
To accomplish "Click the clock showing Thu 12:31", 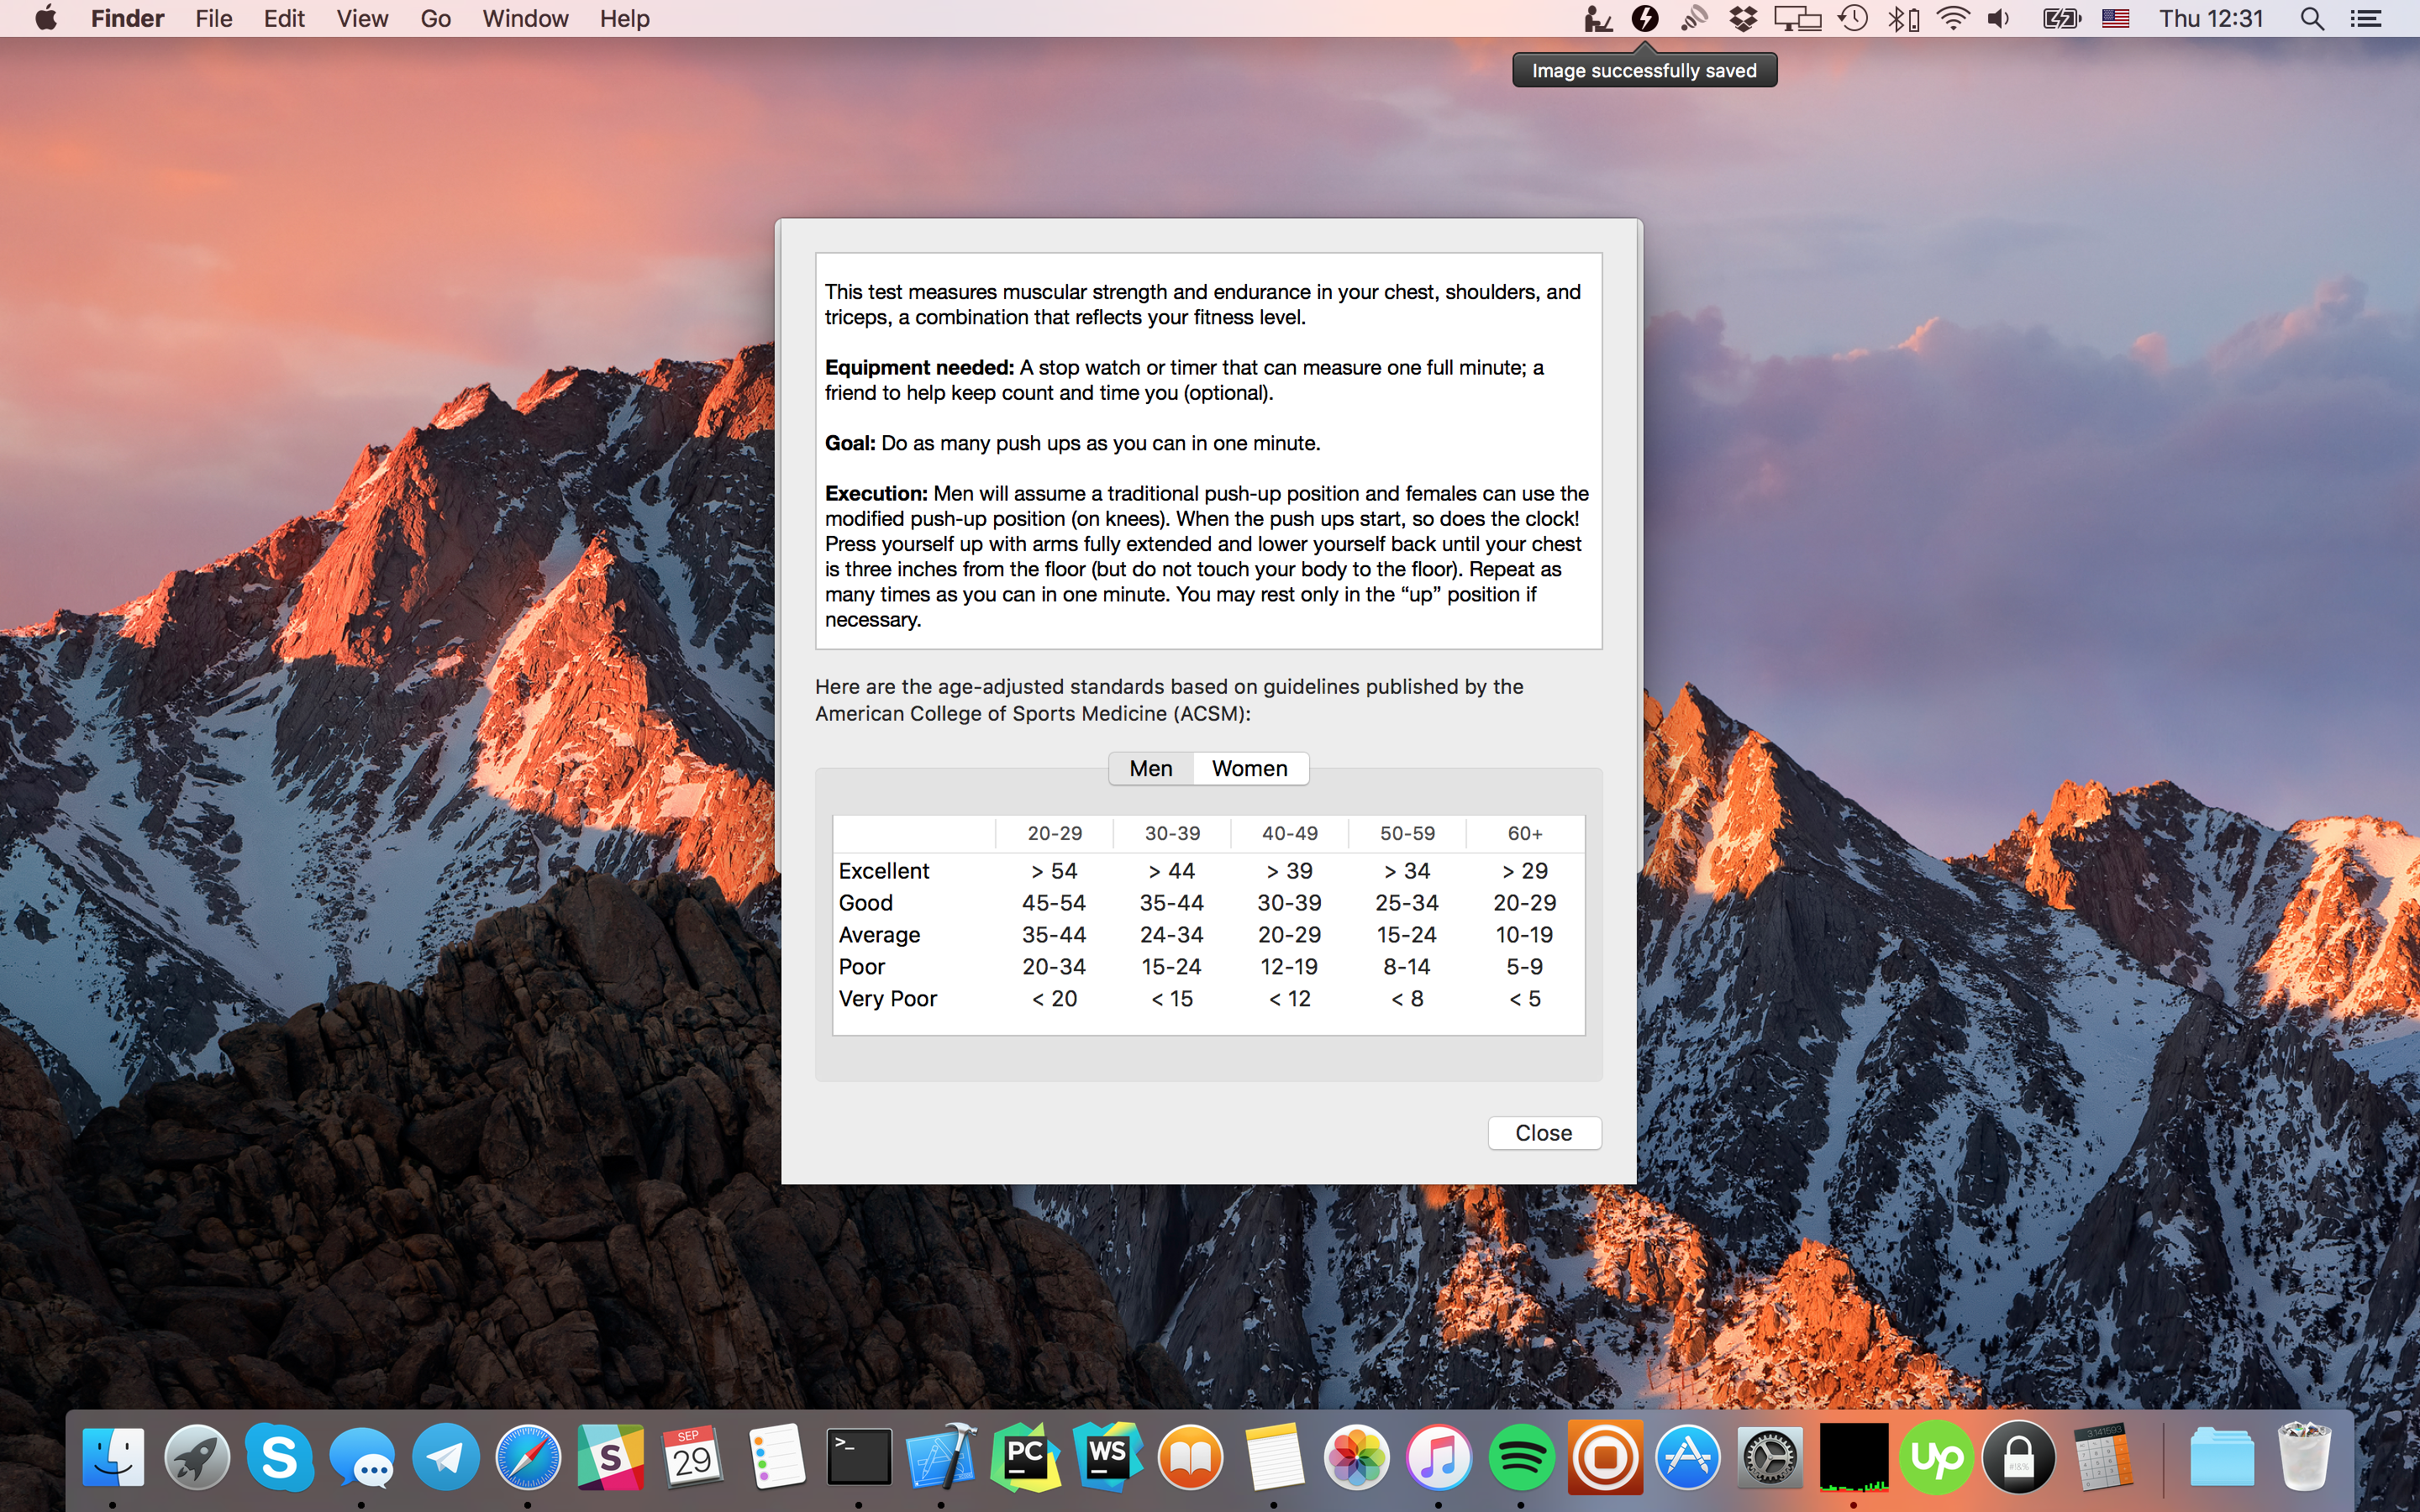I will click(2211, 19).
